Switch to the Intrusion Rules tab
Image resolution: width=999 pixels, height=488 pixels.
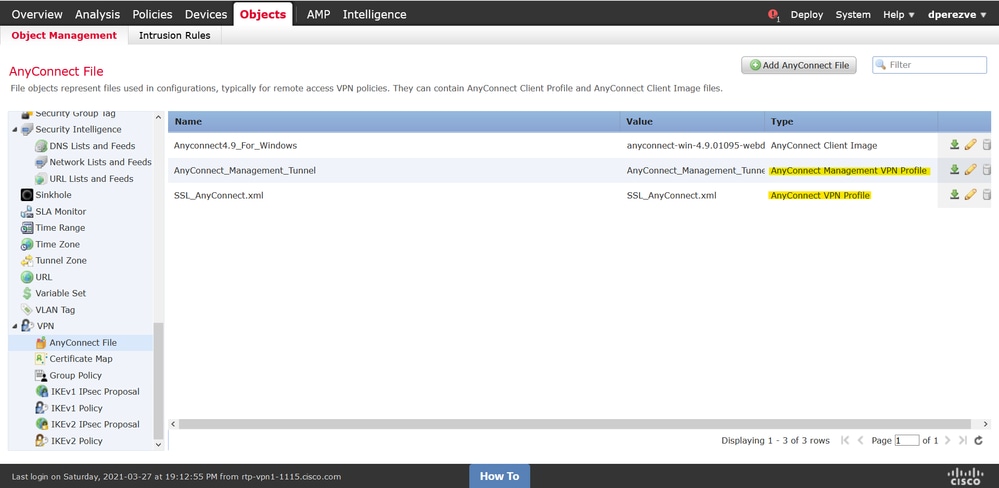[x=175, y=36]
